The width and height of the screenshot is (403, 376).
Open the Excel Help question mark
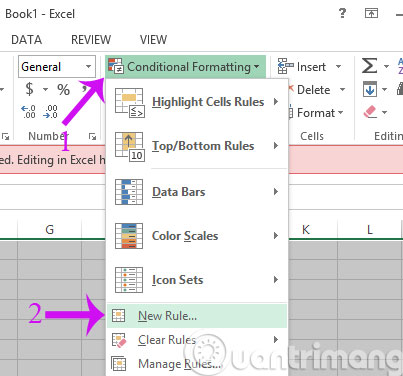pos(342,13)
